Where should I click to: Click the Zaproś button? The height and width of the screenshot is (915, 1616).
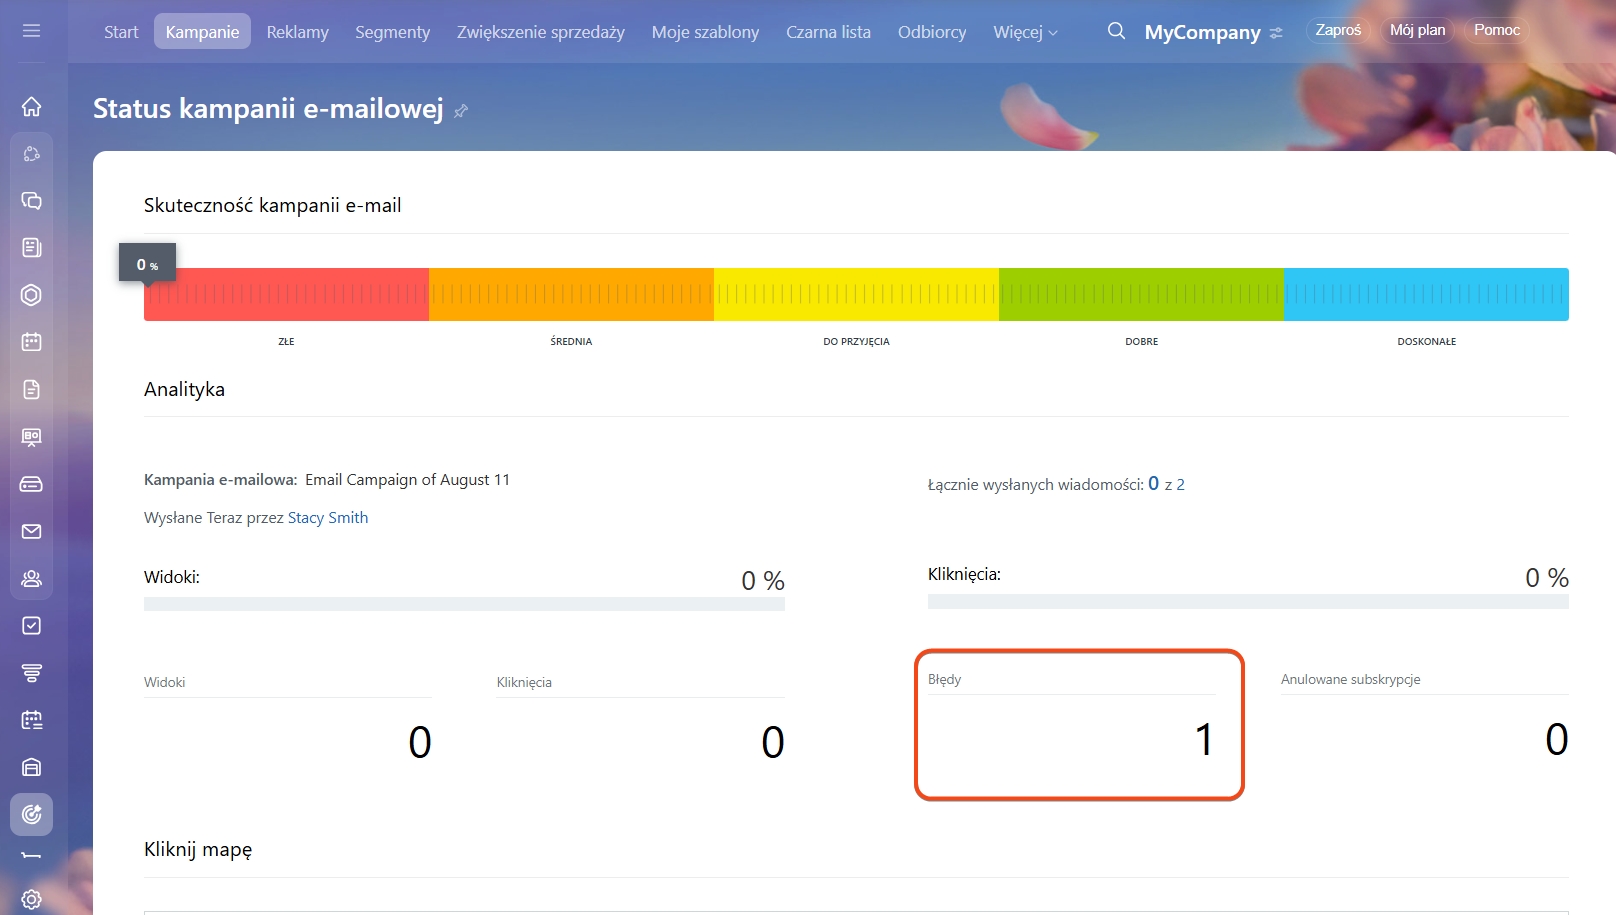pyautogui.click(x=1338, y=30)
